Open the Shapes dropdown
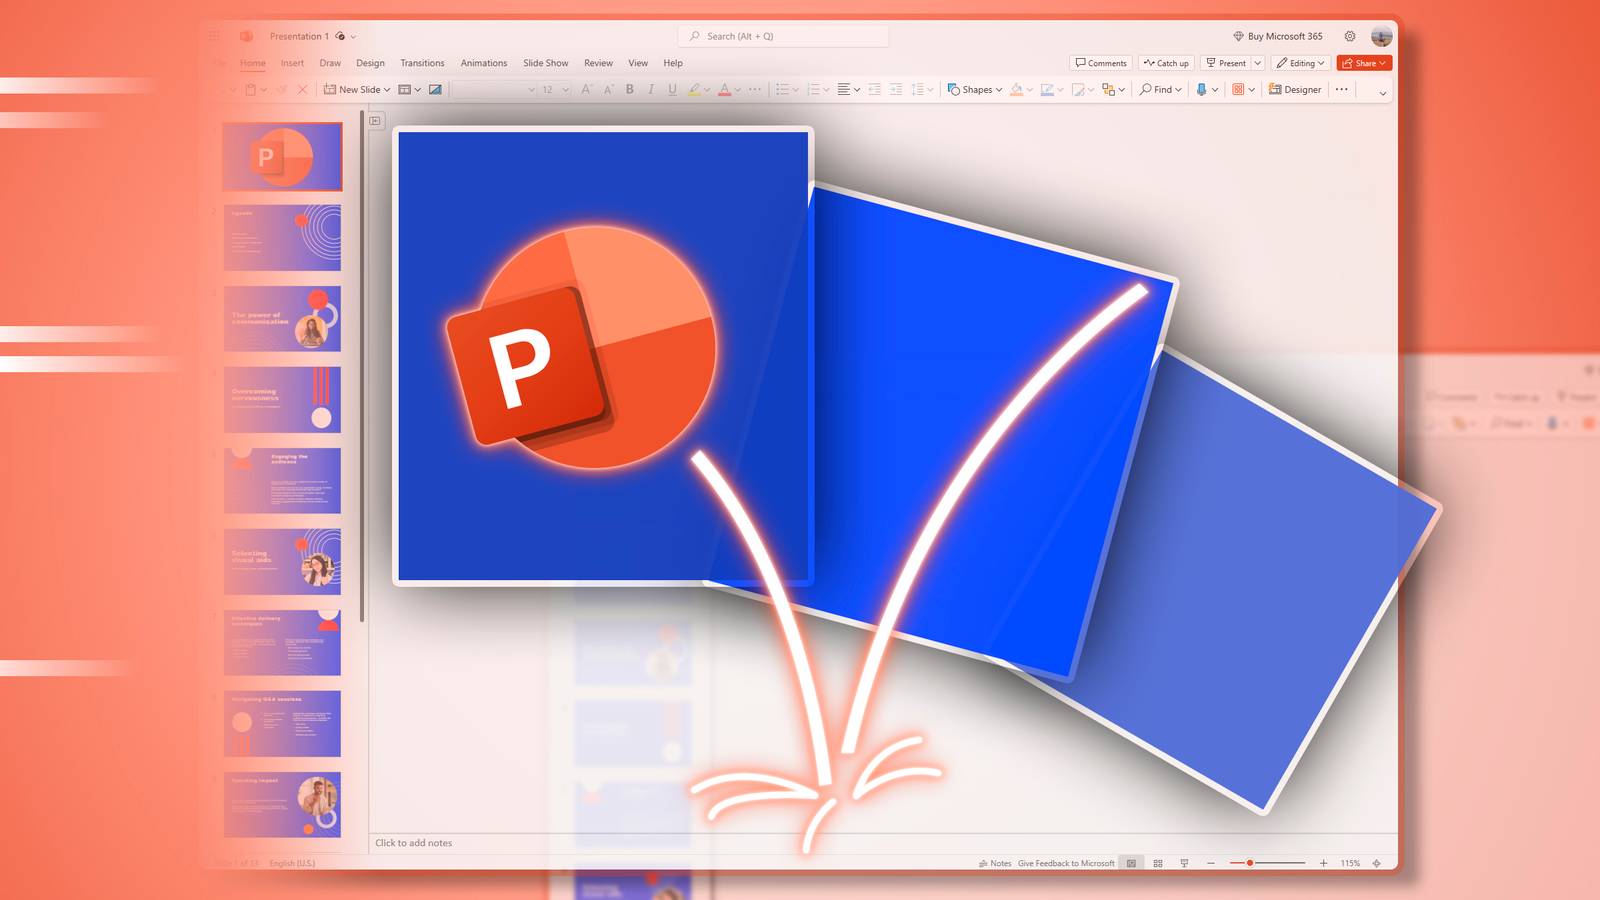 (974, 89)
